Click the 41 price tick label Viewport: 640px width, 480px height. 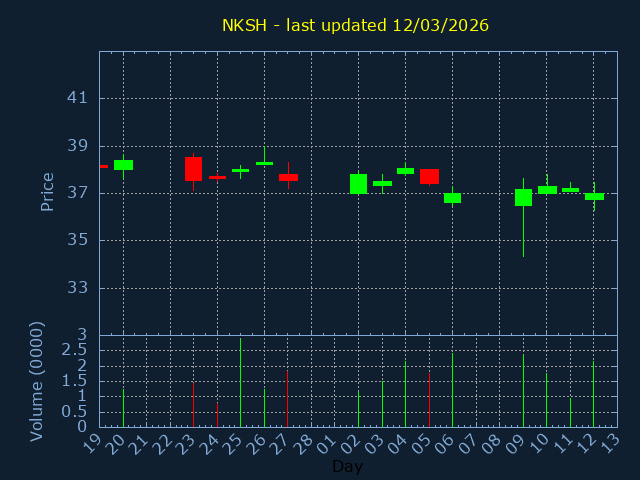coord(78,98)
